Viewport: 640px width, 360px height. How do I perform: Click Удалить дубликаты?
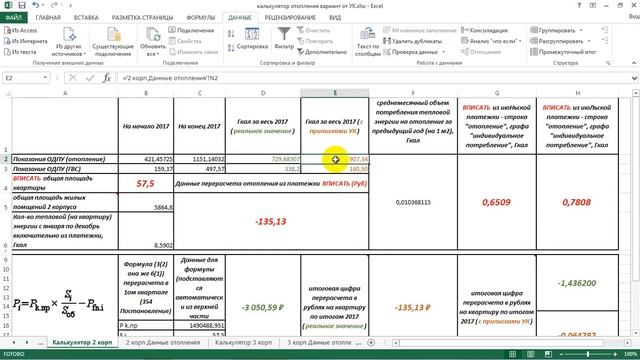413,41
